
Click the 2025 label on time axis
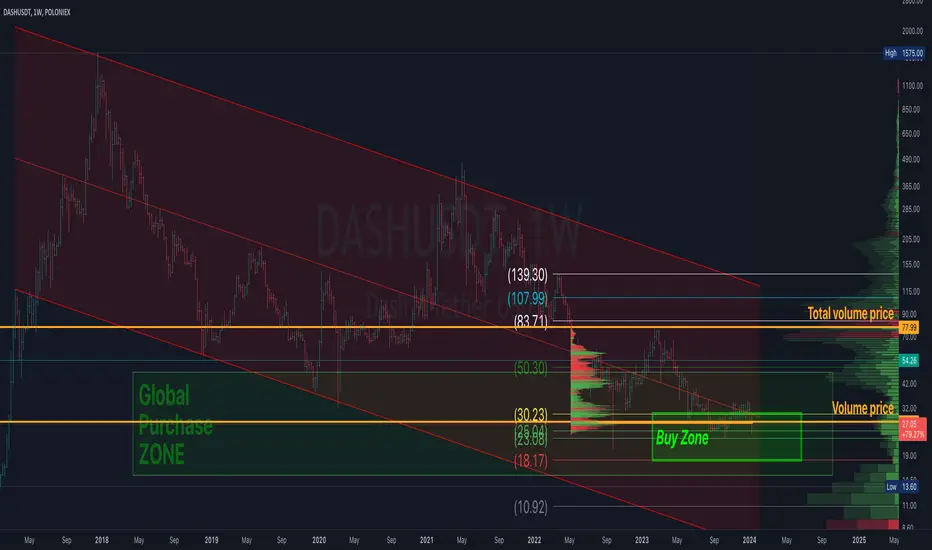pos(859,540)
